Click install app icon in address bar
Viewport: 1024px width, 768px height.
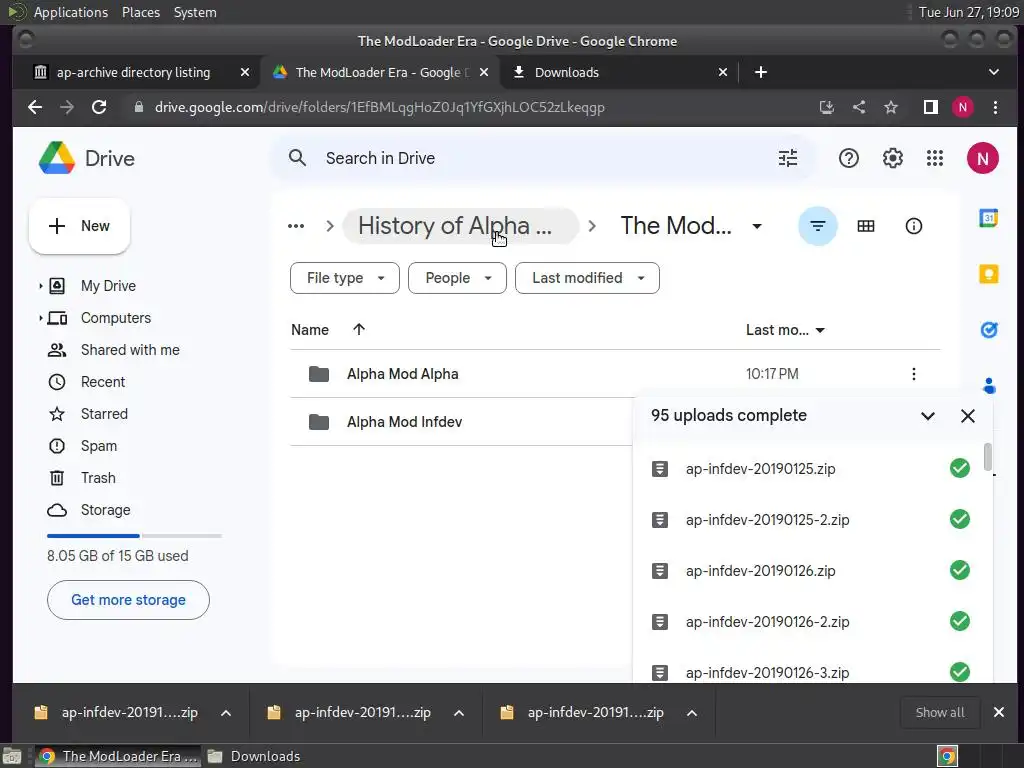tap(827, 107)
